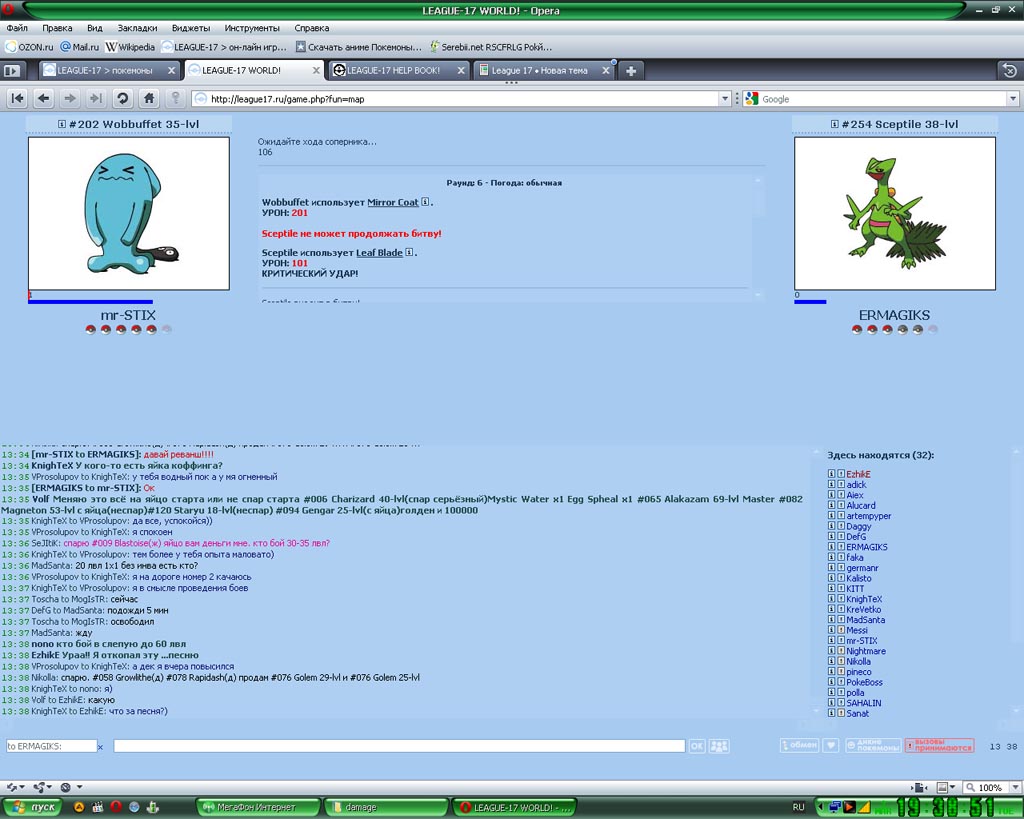Click the Forward arrow button
Image resolution: width=1024 pixels, height=819 pixels.
(70, 99)
